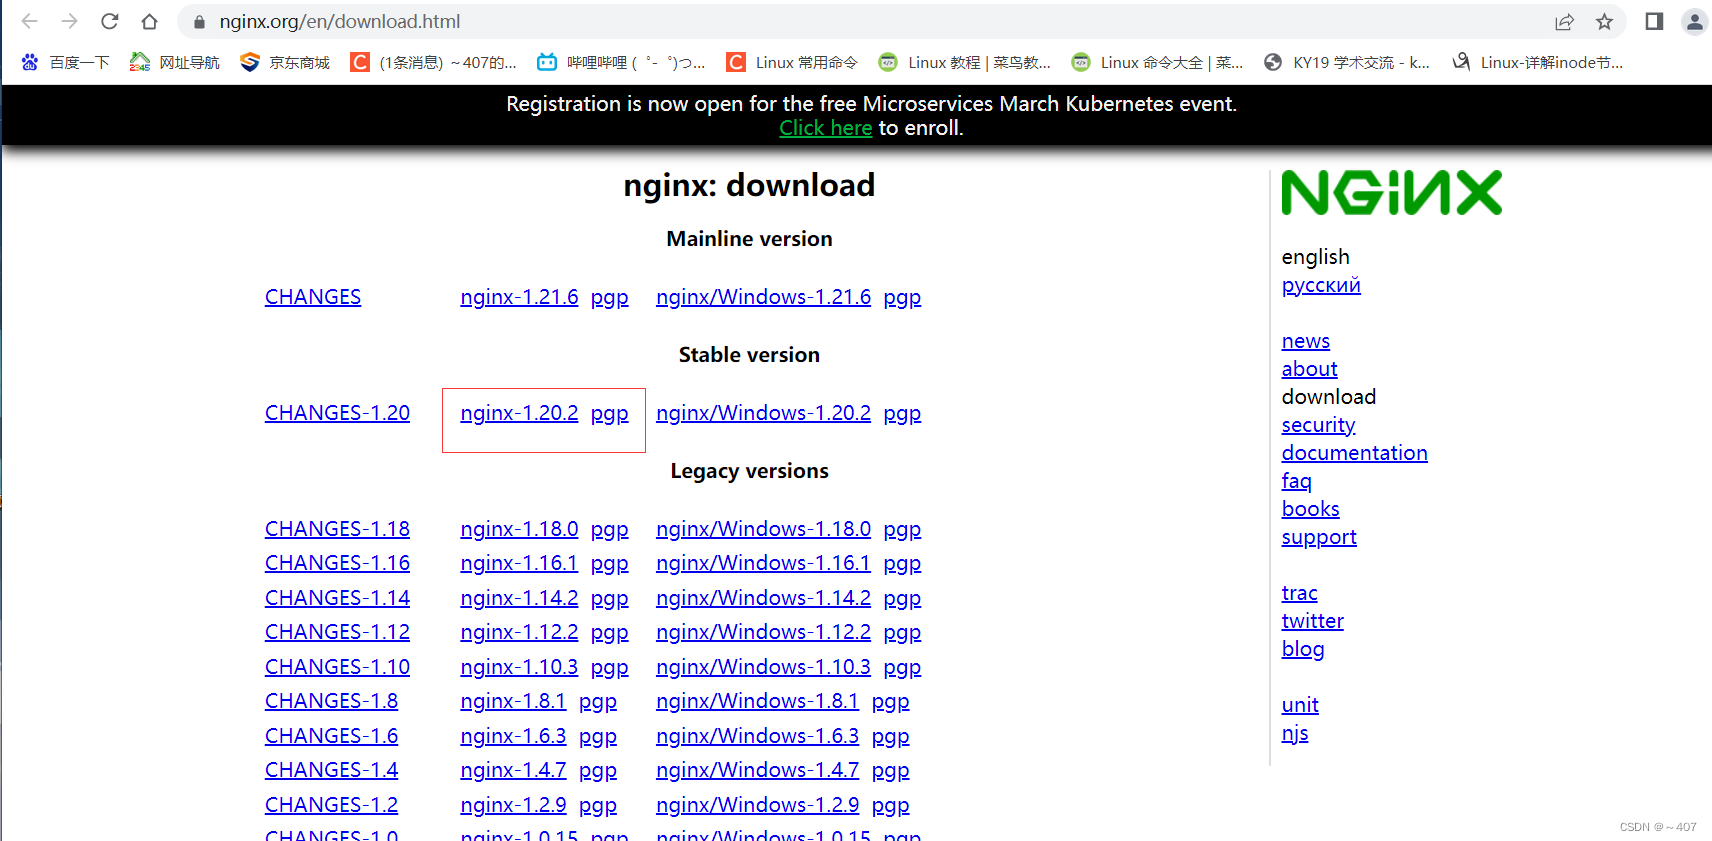
Task: Download nginx/Windows-1.18.0
Action: pyautogui.click(x=763, y=529)
